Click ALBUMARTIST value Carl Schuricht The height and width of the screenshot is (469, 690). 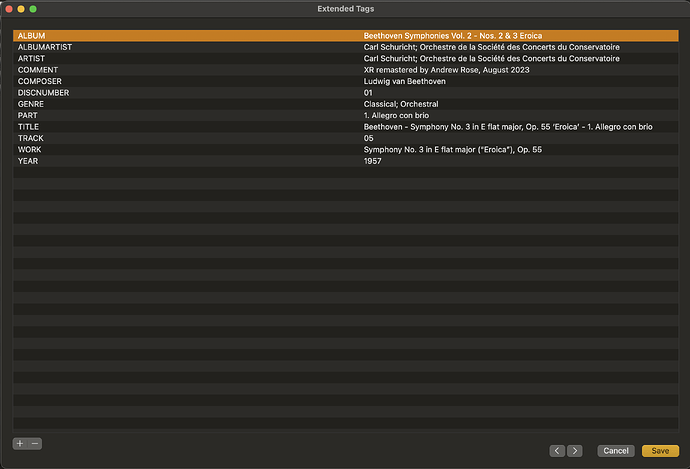coord(492,47)
